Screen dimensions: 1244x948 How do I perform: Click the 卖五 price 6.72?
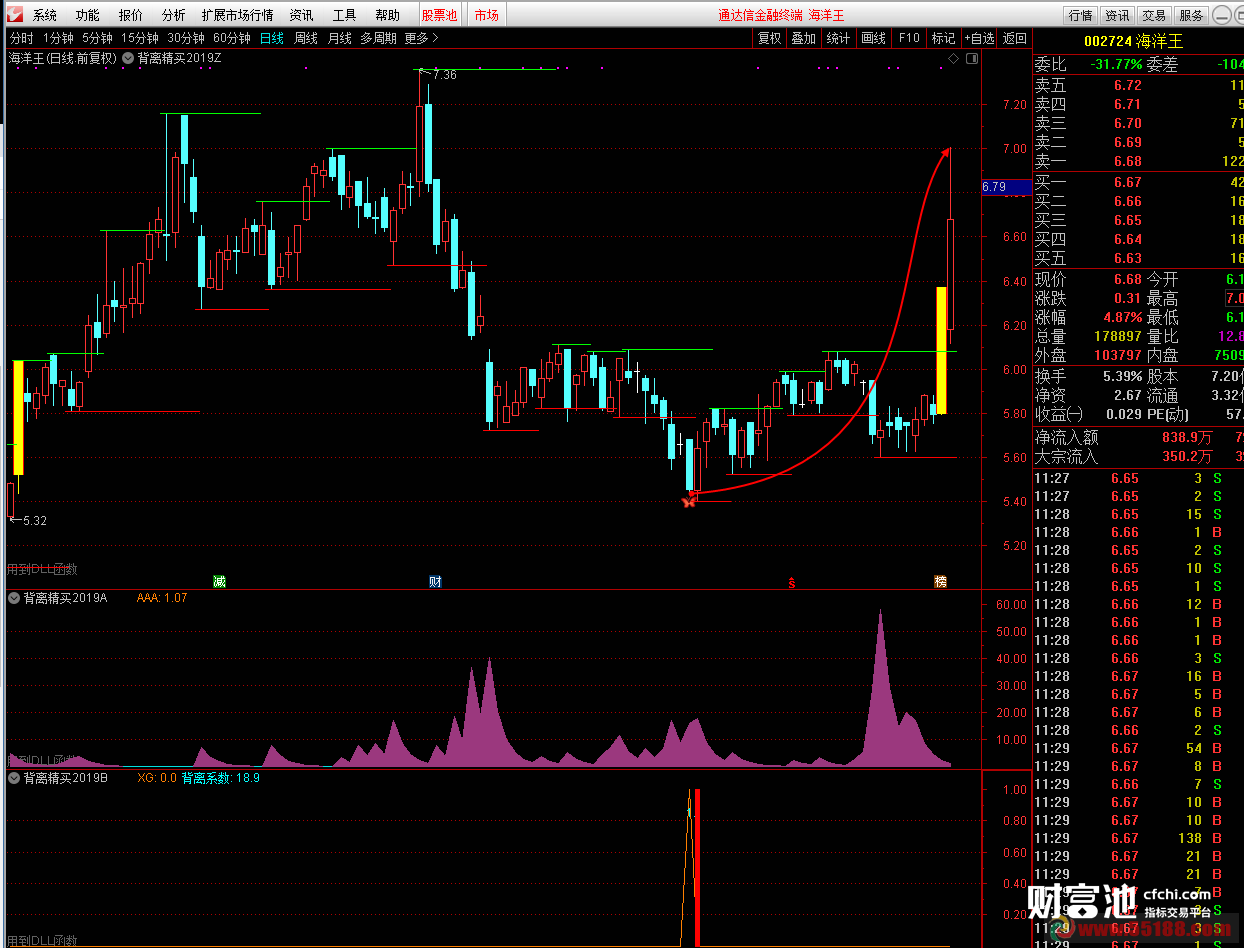click(x=1127, y=85)
